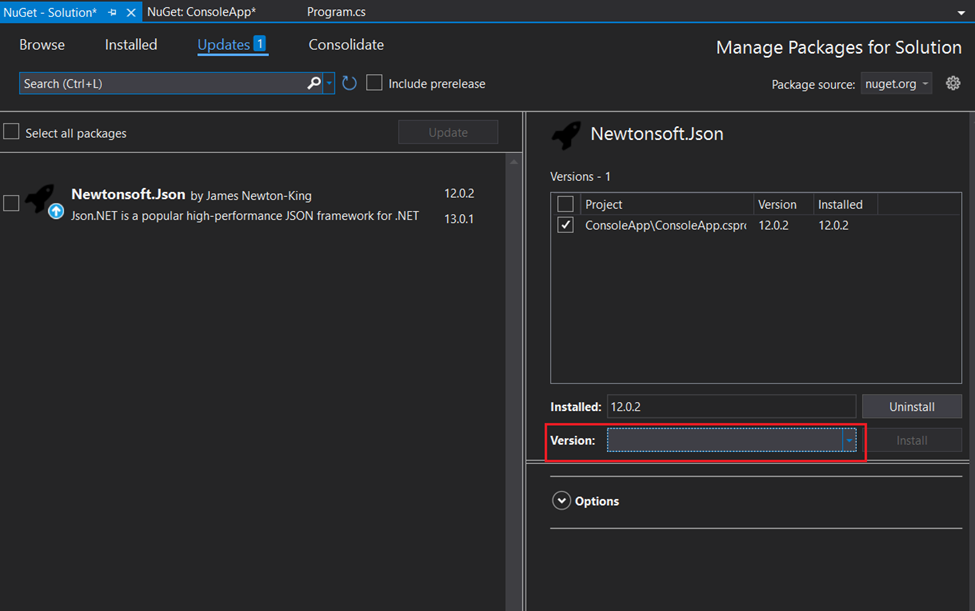Refresh the package list

348,83
